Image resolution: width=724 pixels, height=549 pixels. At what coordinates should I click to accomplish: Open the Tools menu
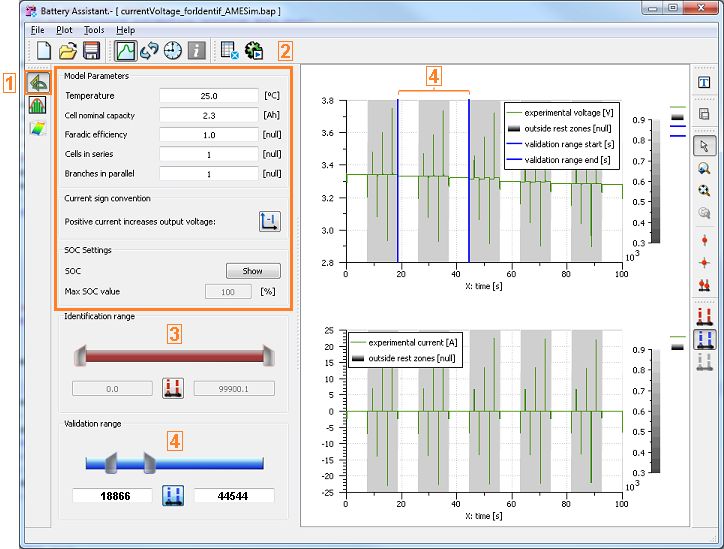(94, 30)
